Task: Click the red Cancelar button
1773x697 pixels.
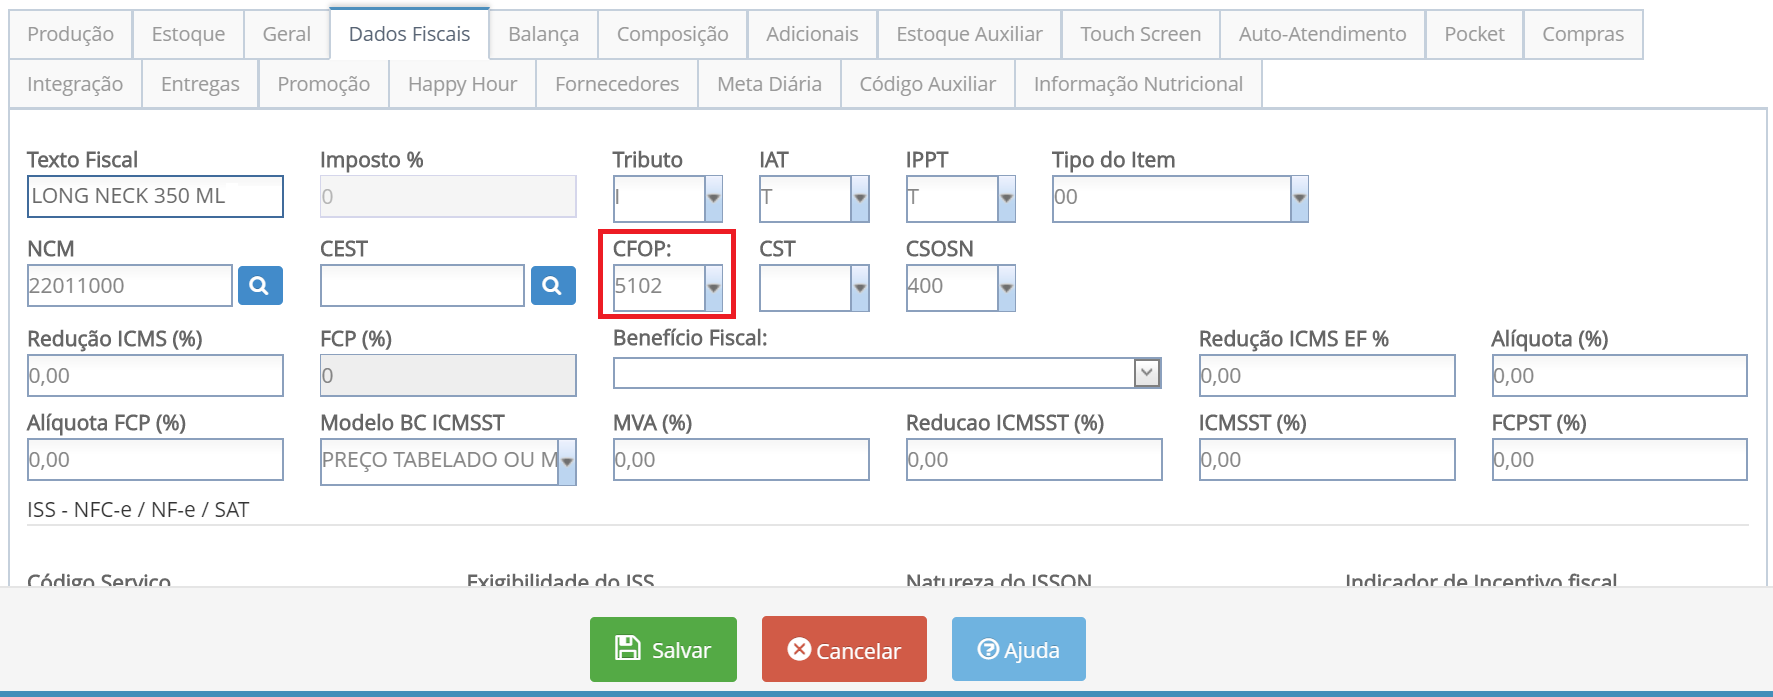Action: (844, 649)
